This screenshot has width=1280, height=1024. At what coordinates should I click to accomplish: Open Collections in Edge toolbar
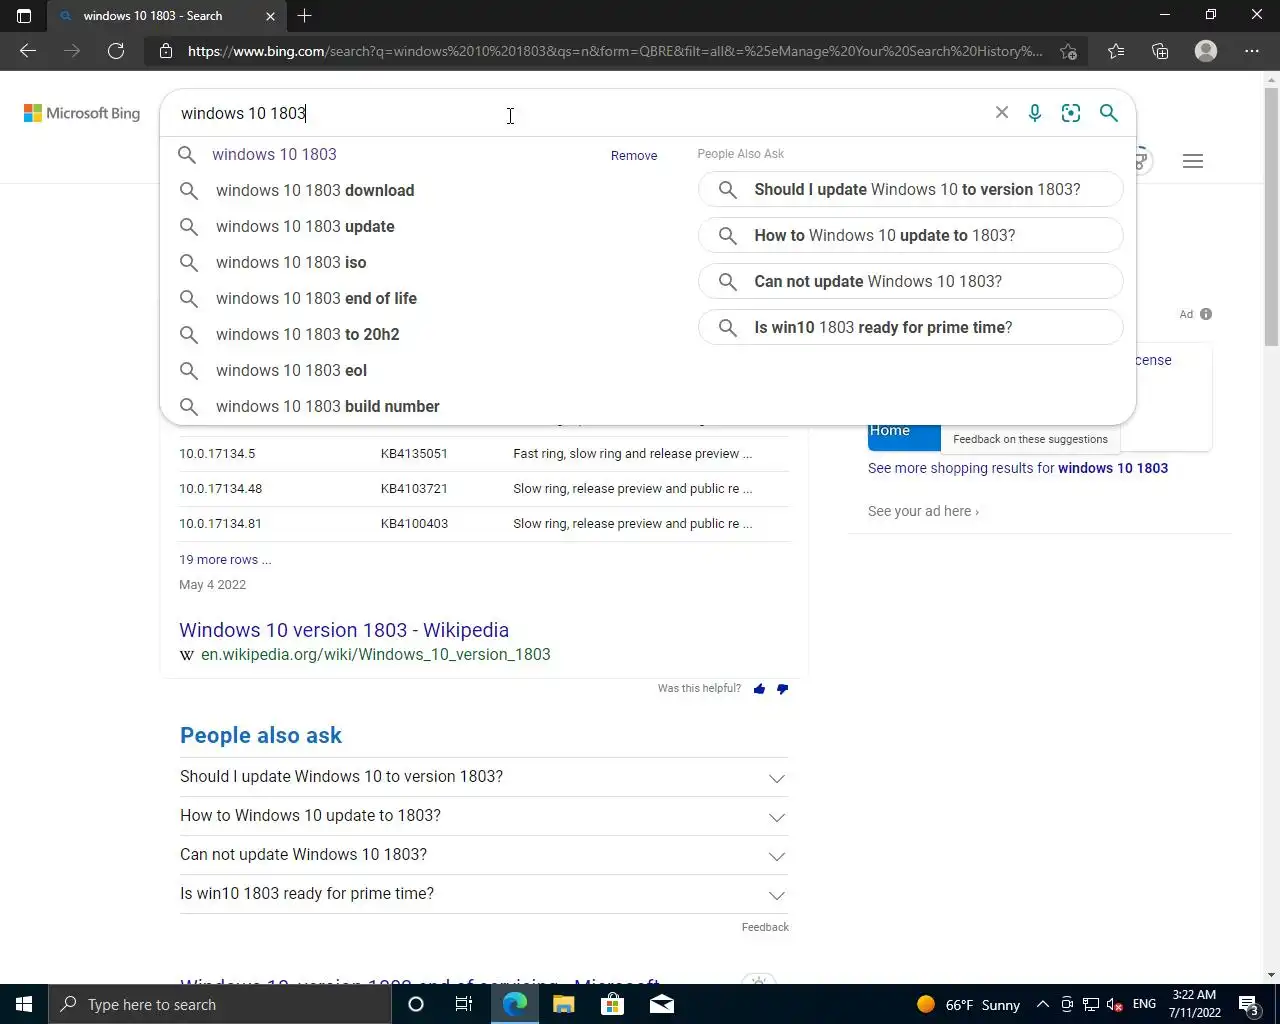[1160, 51]
